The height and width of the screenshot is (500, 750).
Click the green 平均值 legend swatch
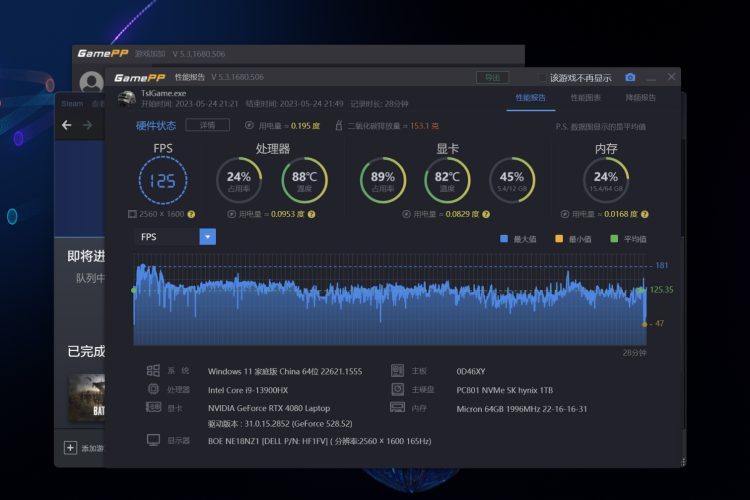(x=614, y=239)
